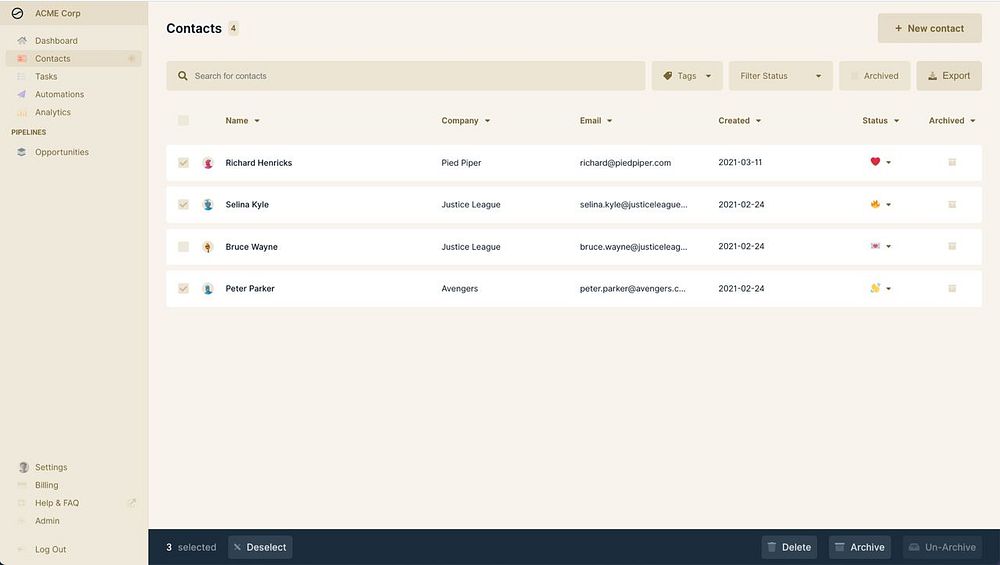This screenshot has width=1000, height=565.
Task: Click the Opportunities stack icon
Action: point(22,152)
